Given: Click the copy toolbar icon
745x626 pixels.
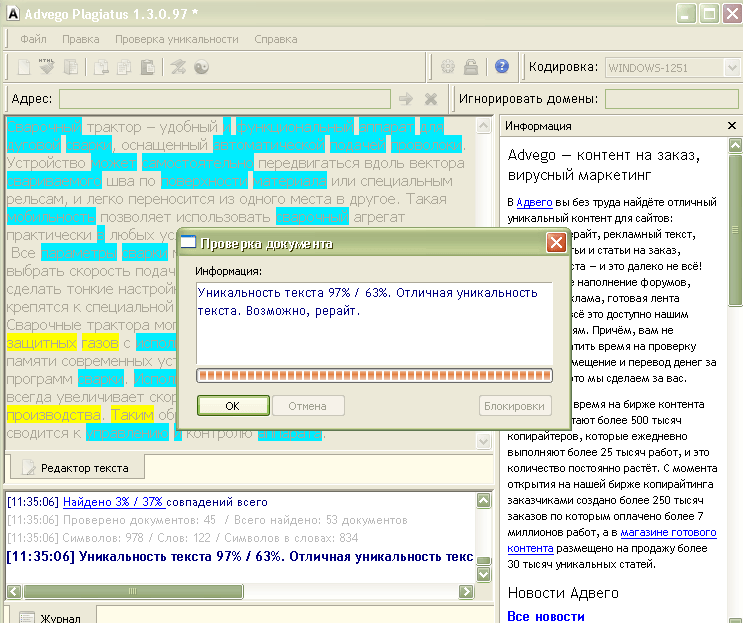Looking at the screenshot, I should 124,67.
